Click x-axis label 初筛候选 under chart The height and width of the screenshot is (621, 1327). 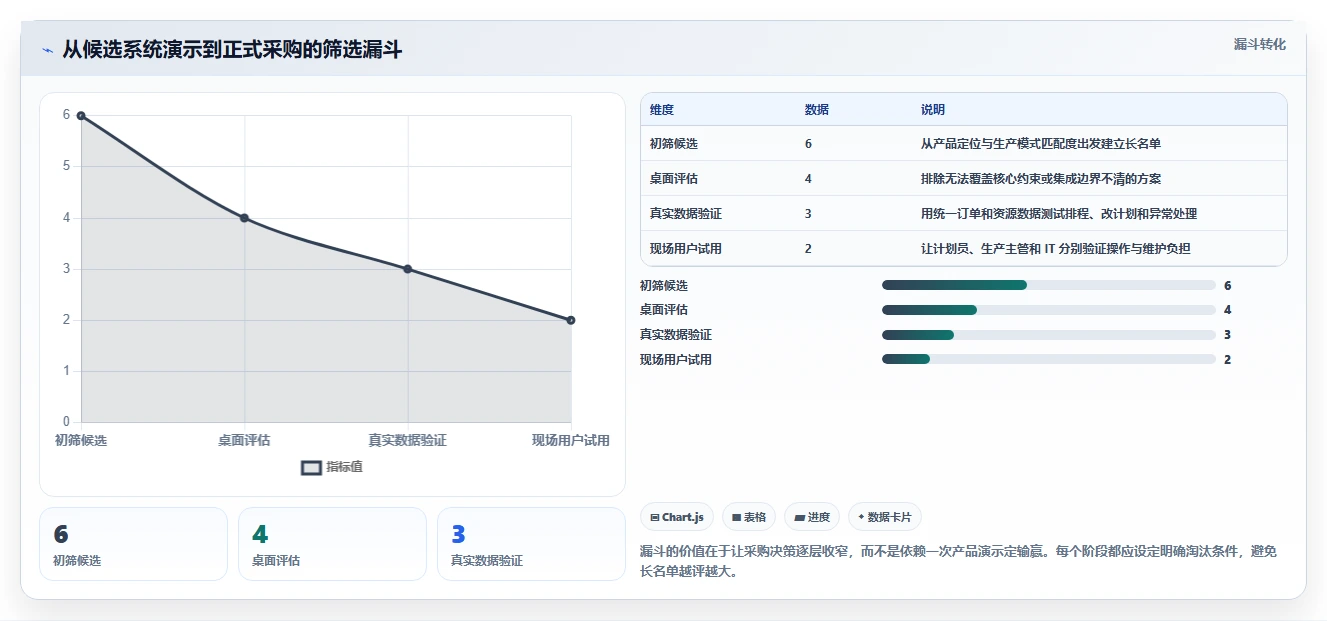[x=81, y=440]
